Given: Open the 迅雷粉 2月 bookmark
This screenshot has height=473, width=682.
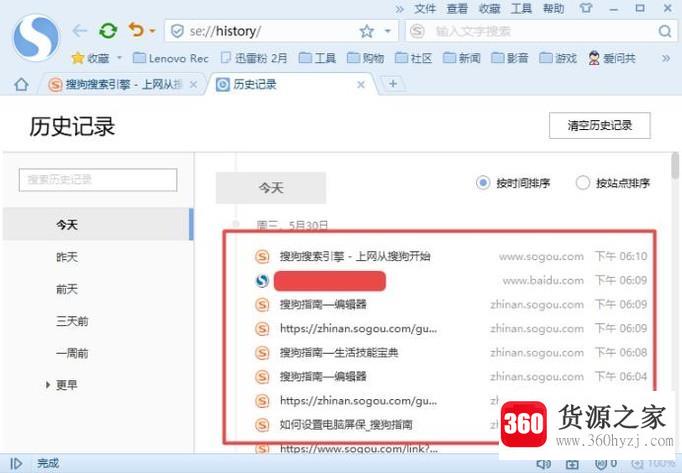Looking at the screenshot, I should click(254, 58).
